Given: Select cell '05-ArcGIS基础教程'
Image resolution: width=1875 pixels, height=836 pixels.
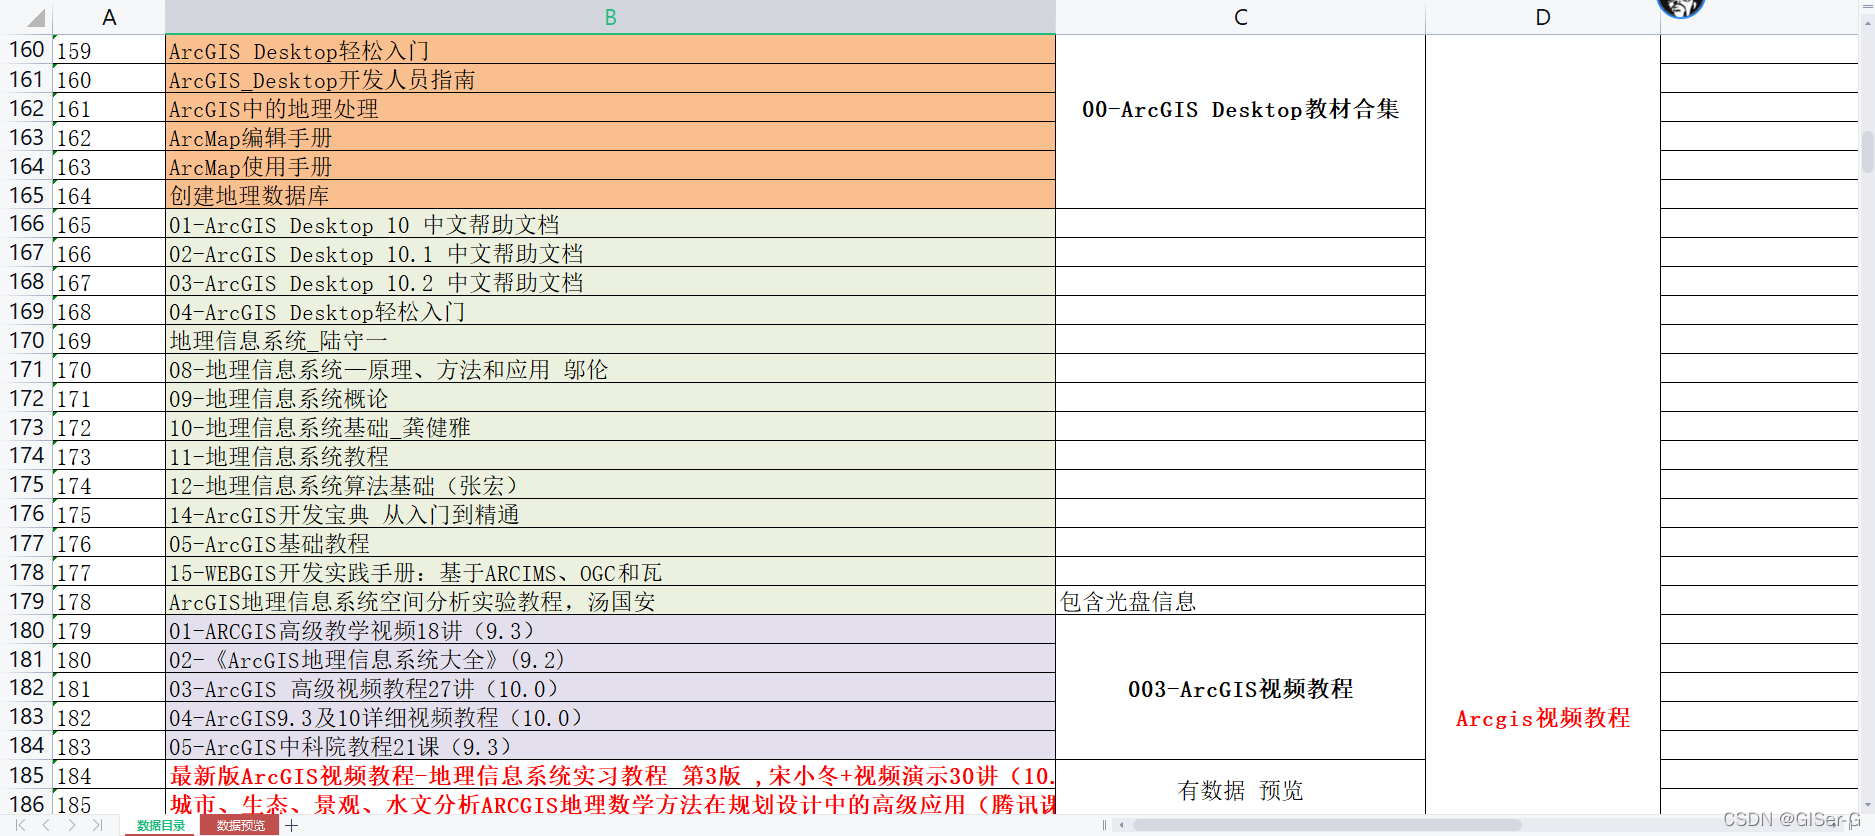Looking at the screenshot, I should 610,543.
